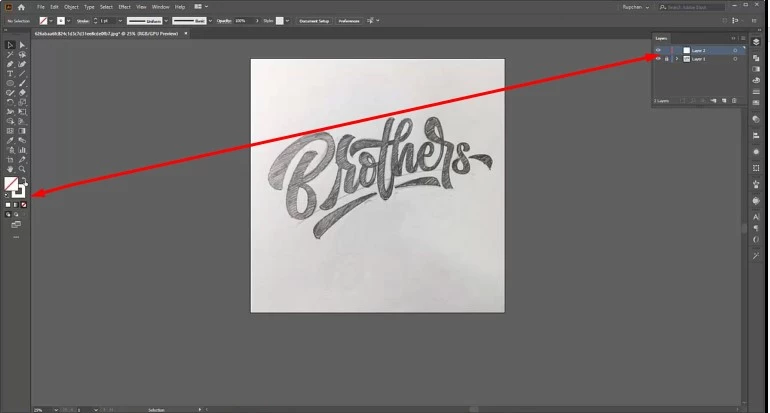Select the Blend tool
The width and height of the screenshot is (770, 413).
coord(22,140)
